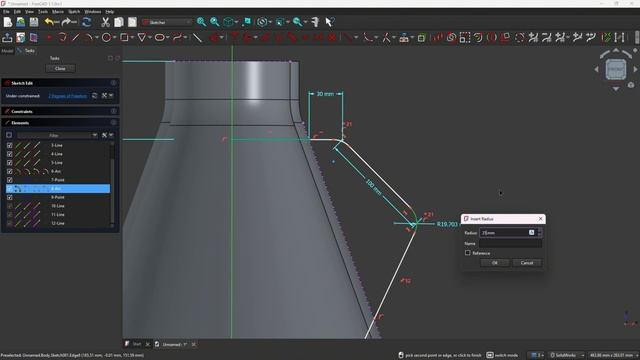Click the Fit Selection zoom icon
Image resolution: width=640 pixels, height=360 pixels.
(215, 22)
